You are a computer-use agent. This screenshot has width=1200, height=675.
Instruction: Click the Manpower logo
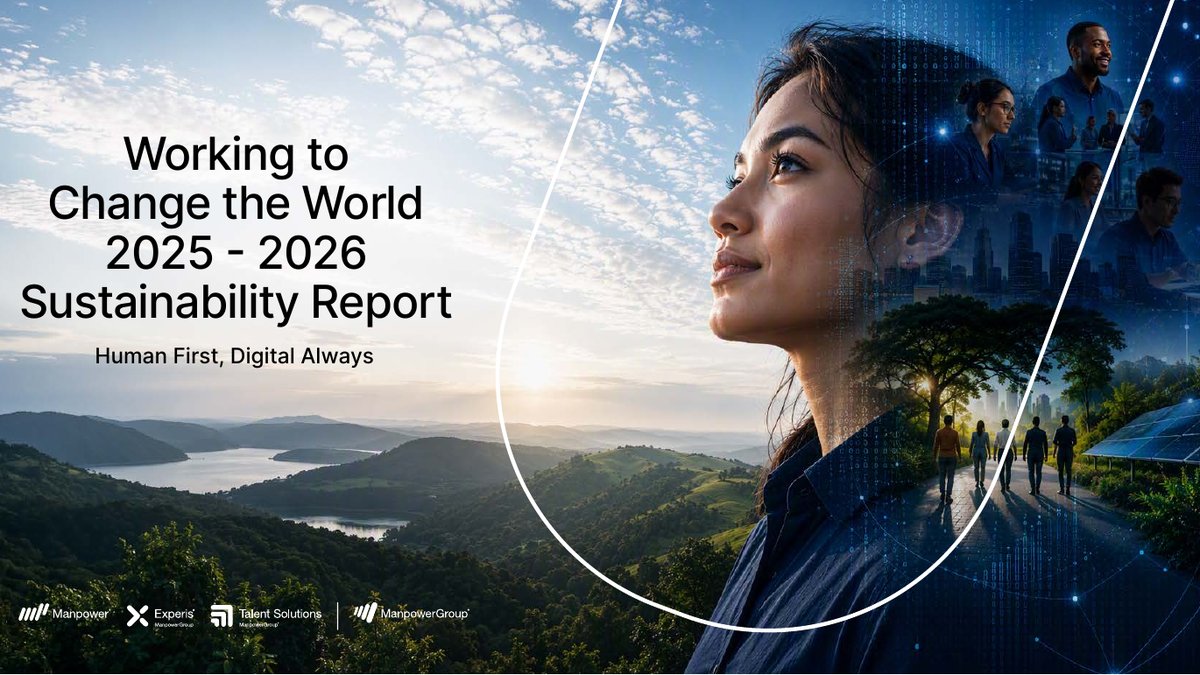64,614
